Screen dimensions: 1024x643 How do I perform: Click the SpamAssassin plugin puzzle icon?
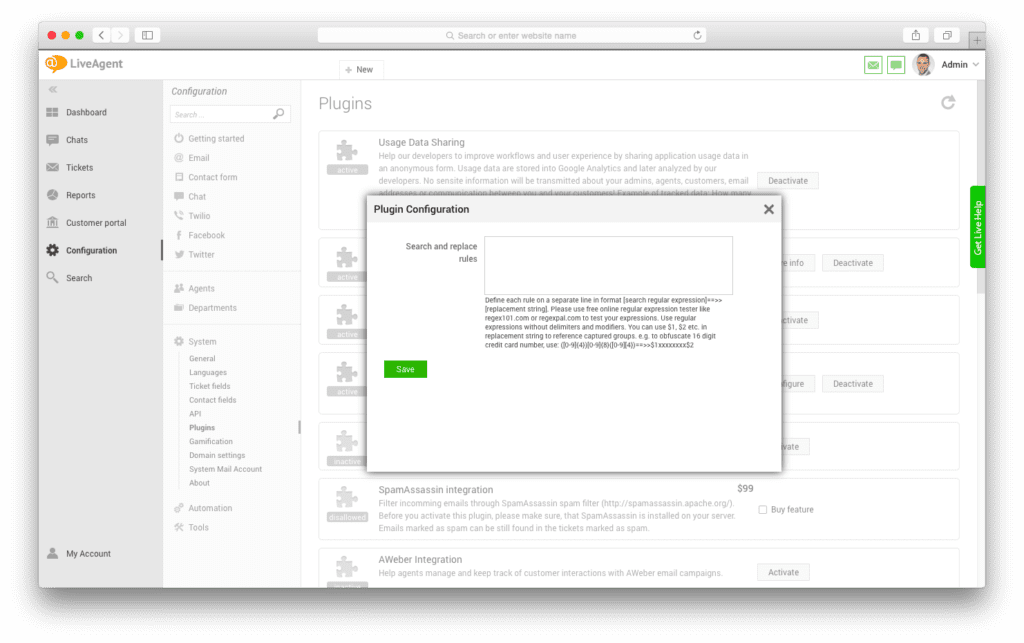pyautogui.click(x=347, y=498)
